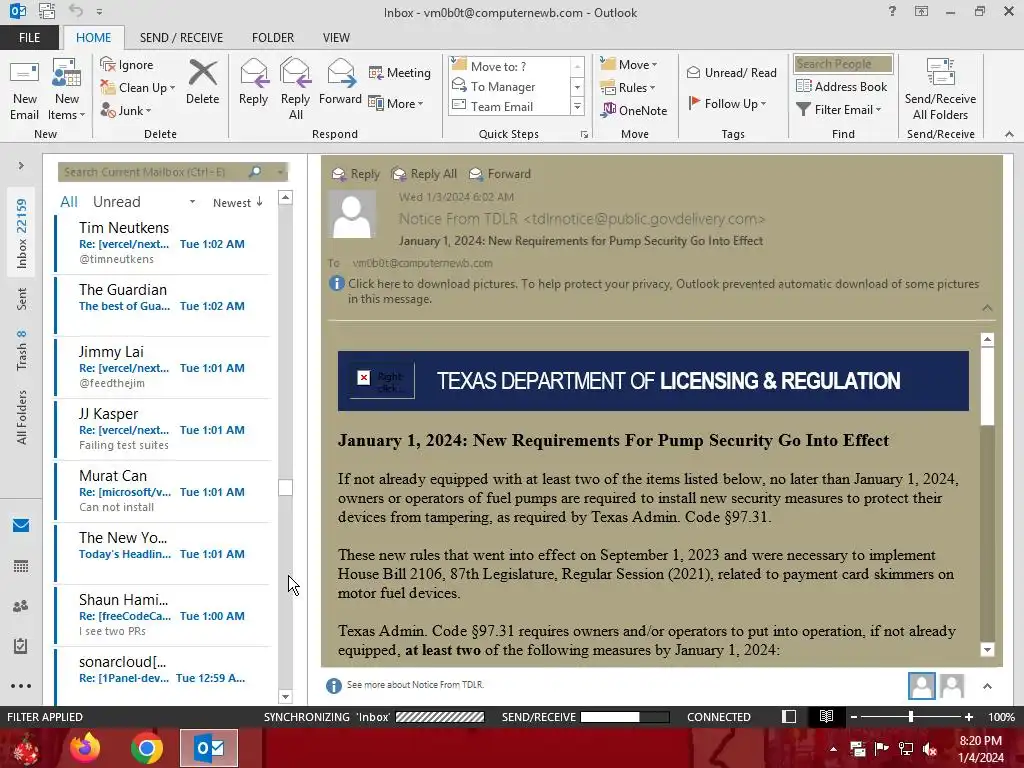Create a New Email
The image size is (1024, 768).
point(24,89)
